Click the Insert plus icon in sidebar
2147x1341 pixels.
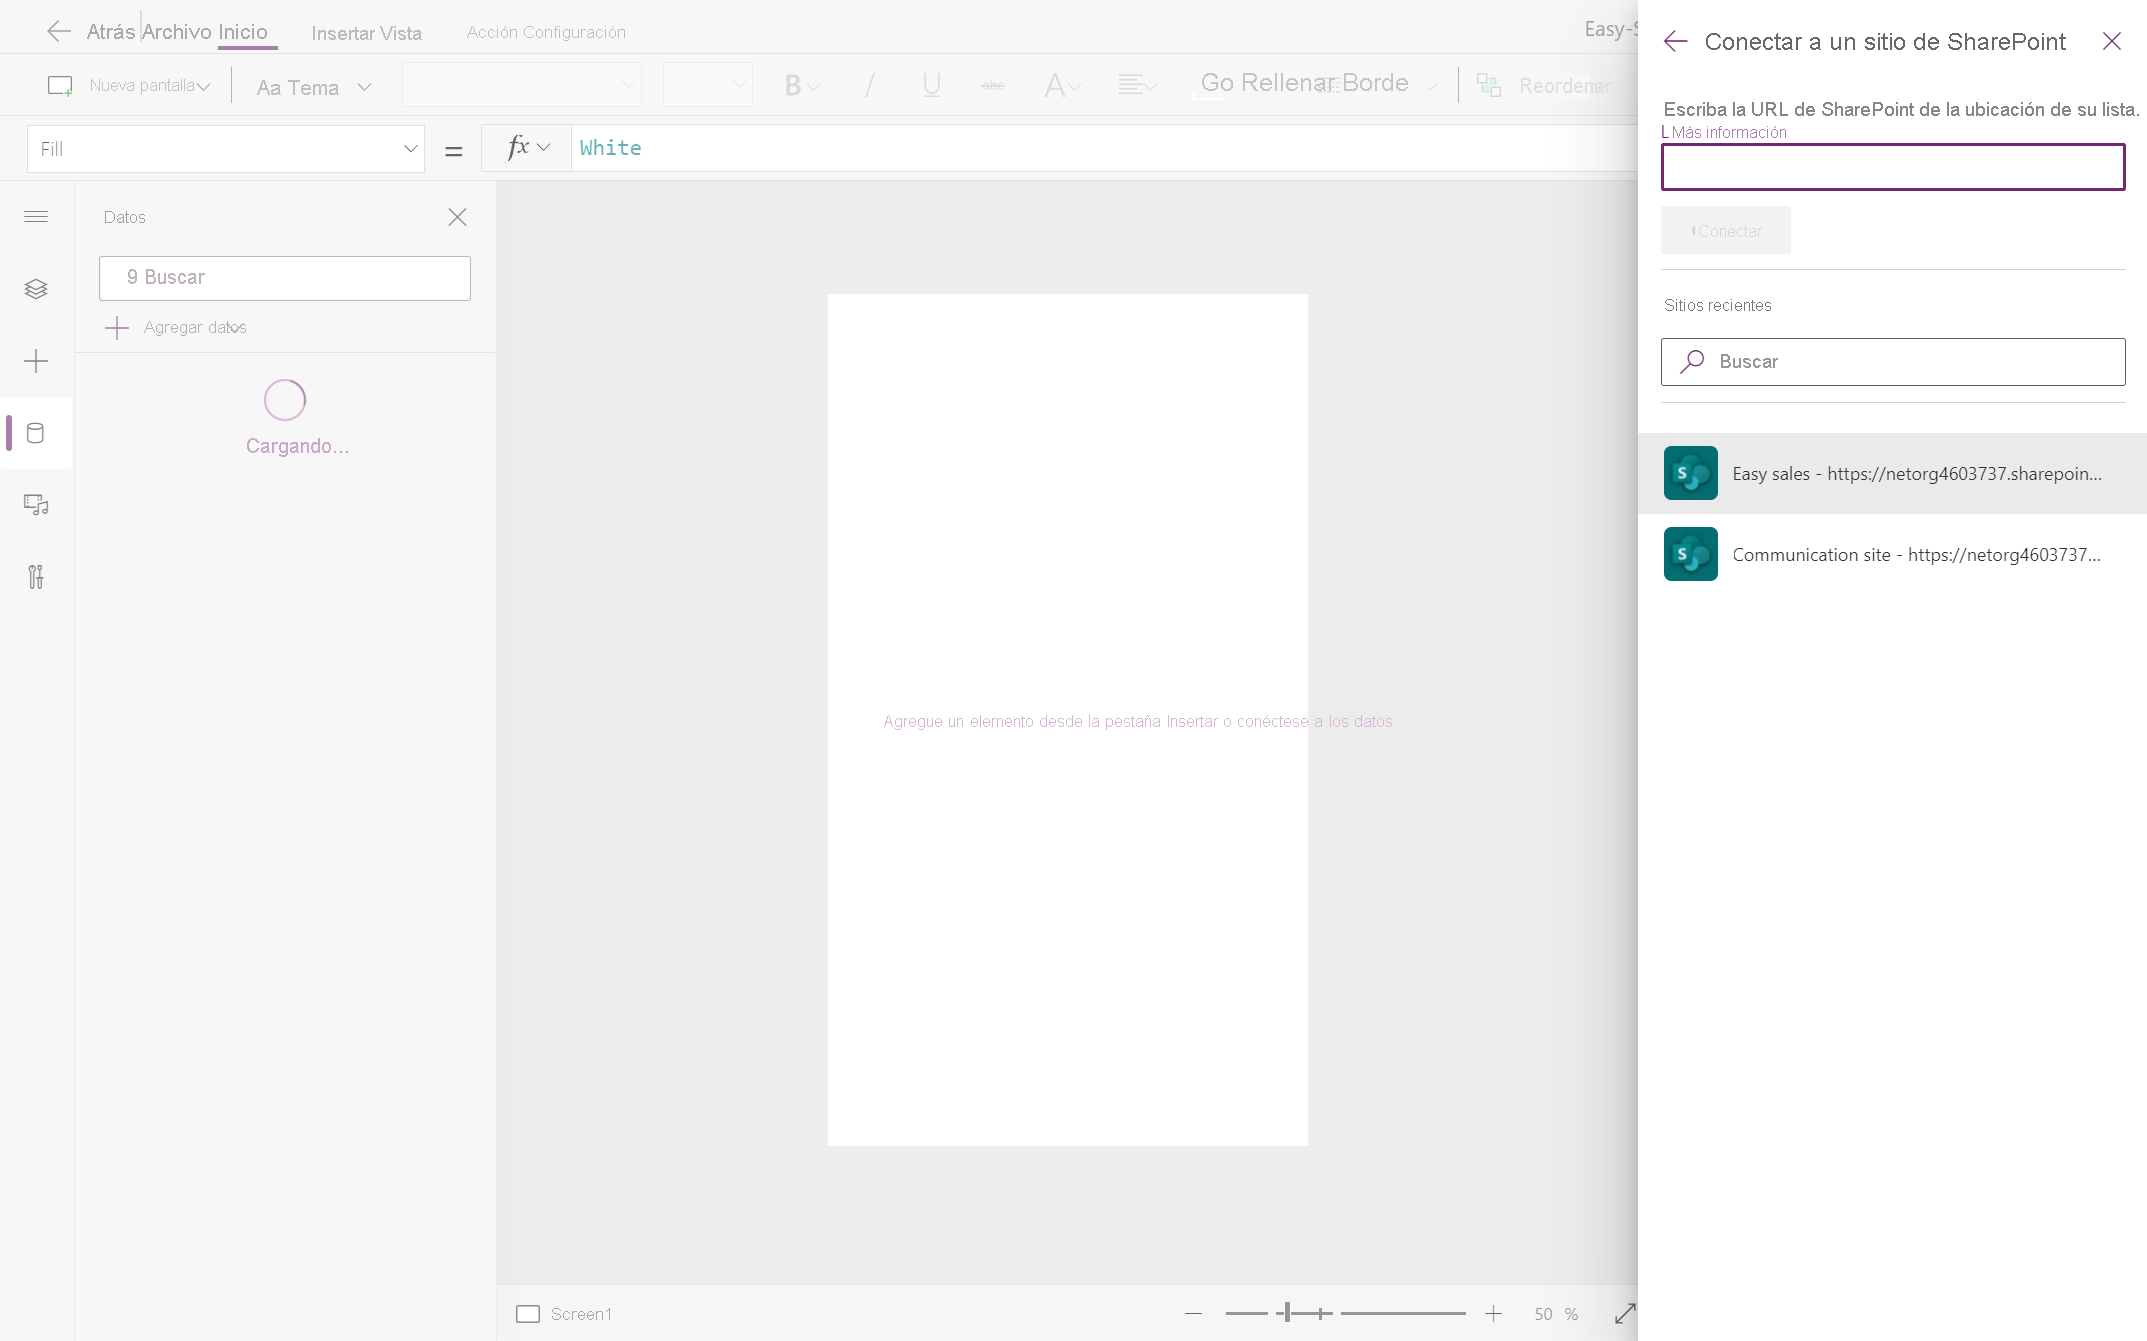[36, 361]
